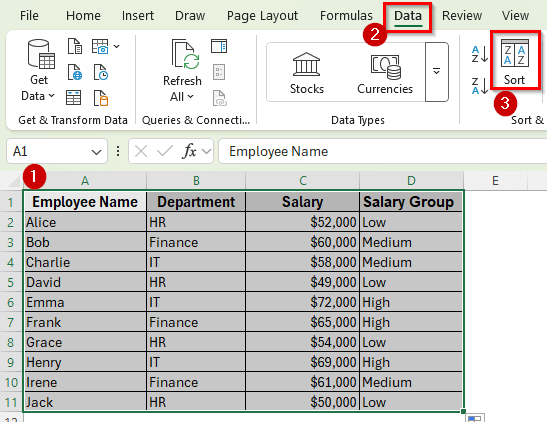Click the Cancel X icon in formula bar
Image resolution: width=547 pixels, height=422 pixels.
pos(141,151)
